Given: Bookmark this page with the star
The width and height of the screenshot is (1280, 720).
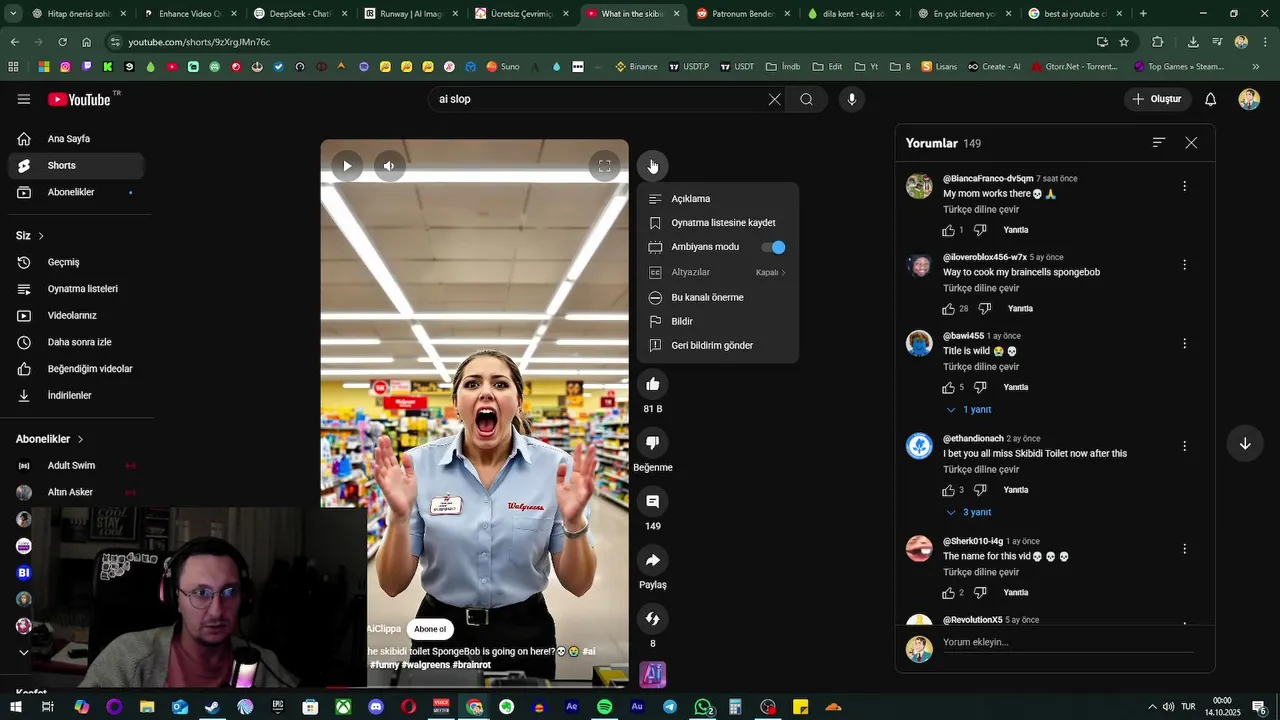Looking at the screenshot, I should tap(1124, 42).
